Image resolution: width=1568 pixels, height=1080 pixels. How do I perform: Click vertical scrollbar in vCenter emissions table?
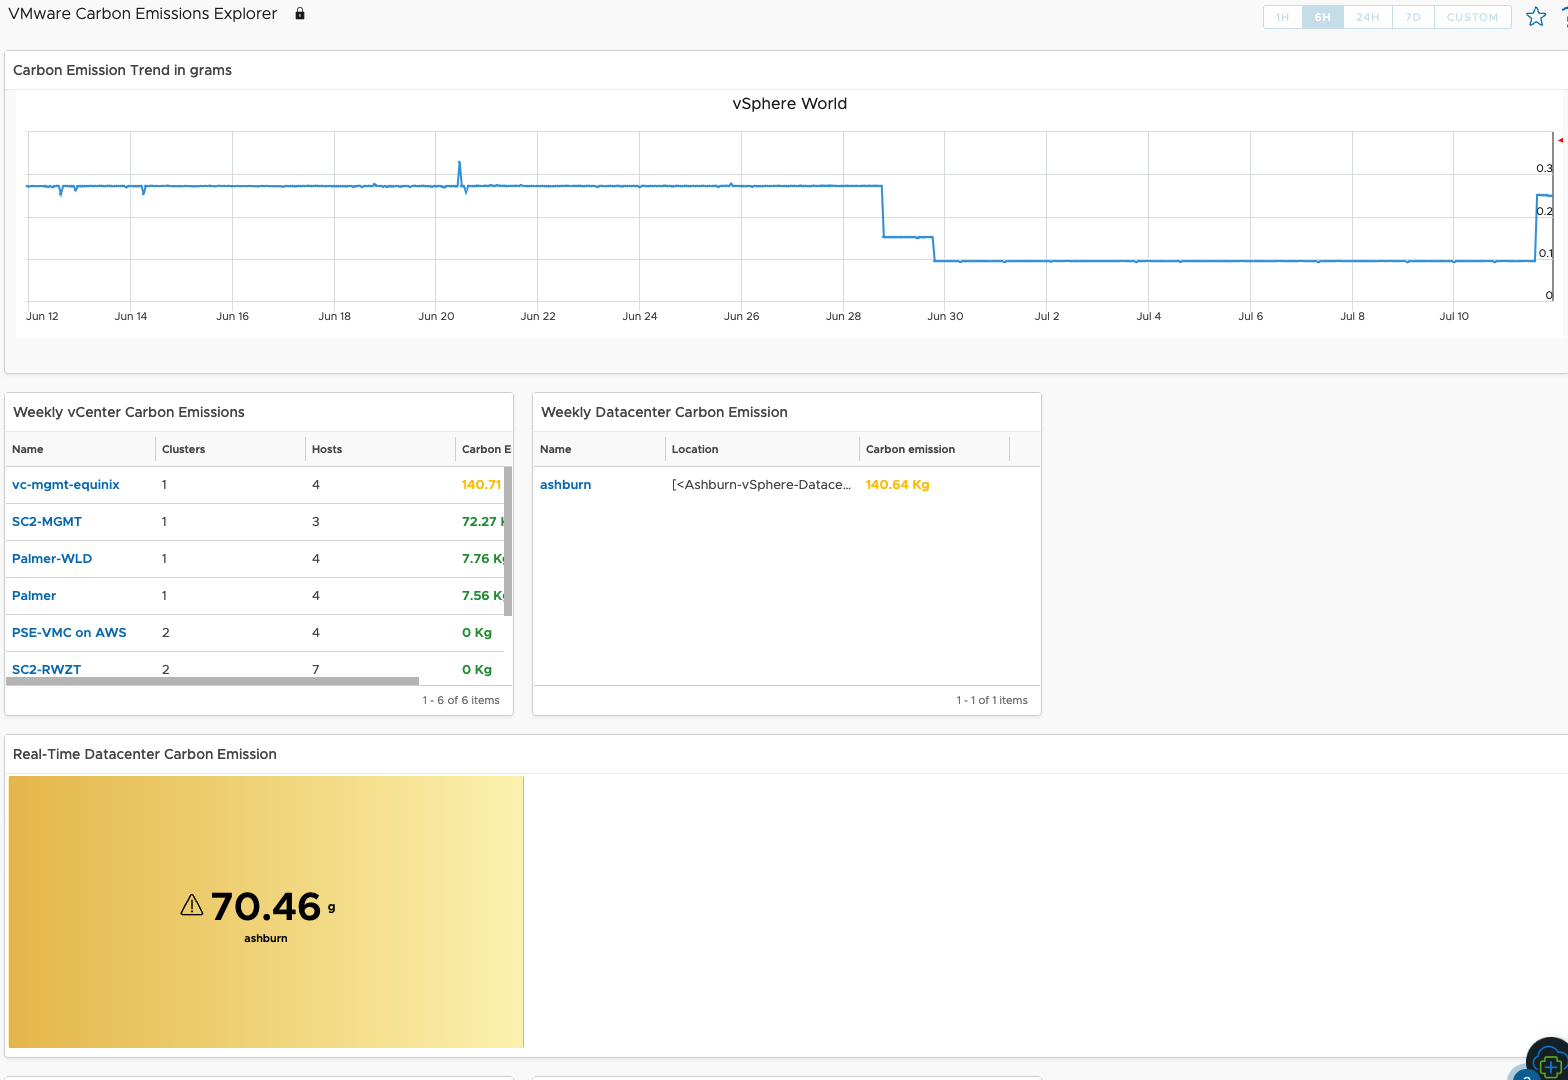tap(508, 541)
